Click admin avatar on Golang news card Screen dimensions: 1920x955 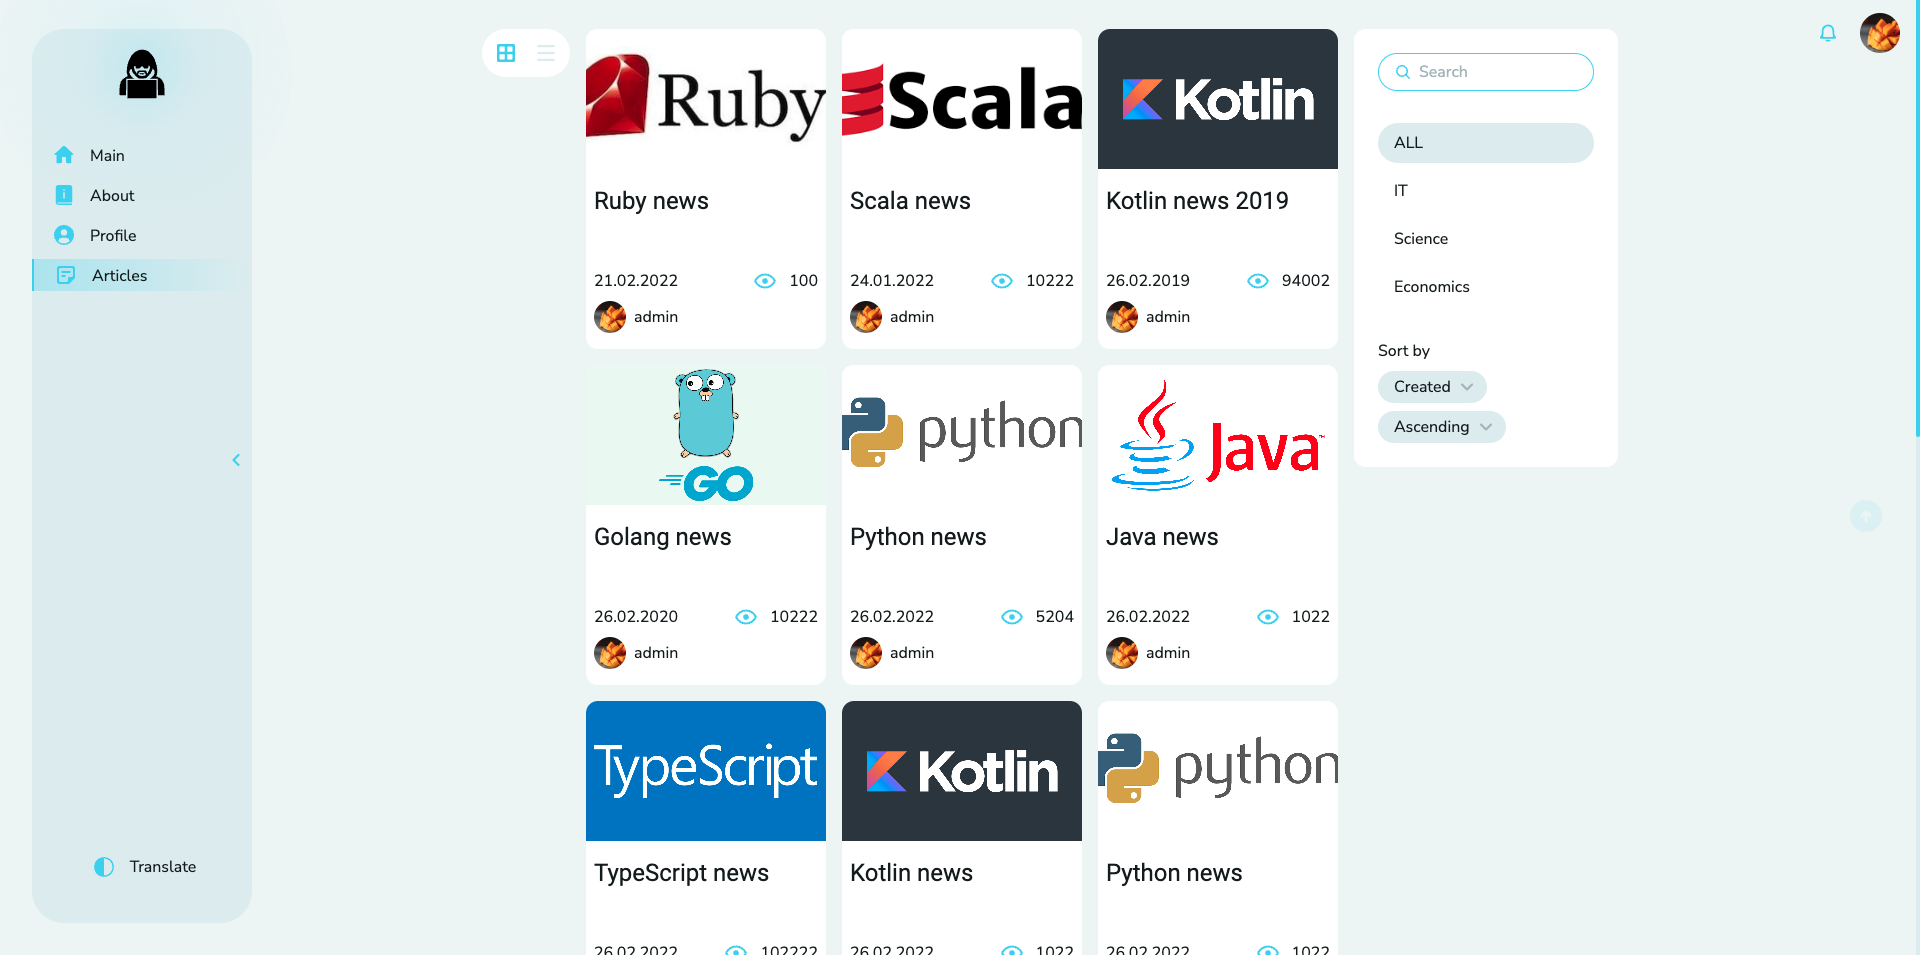610,653
